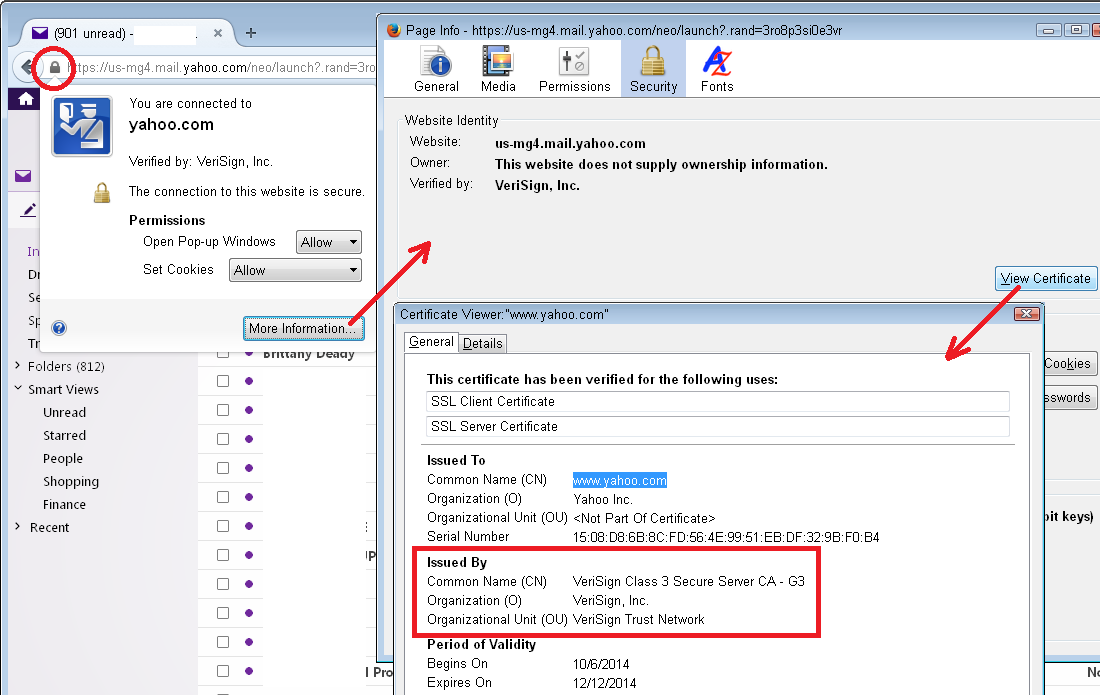Expand the Recent section
1100x695 pixels.
pos(18,527)
